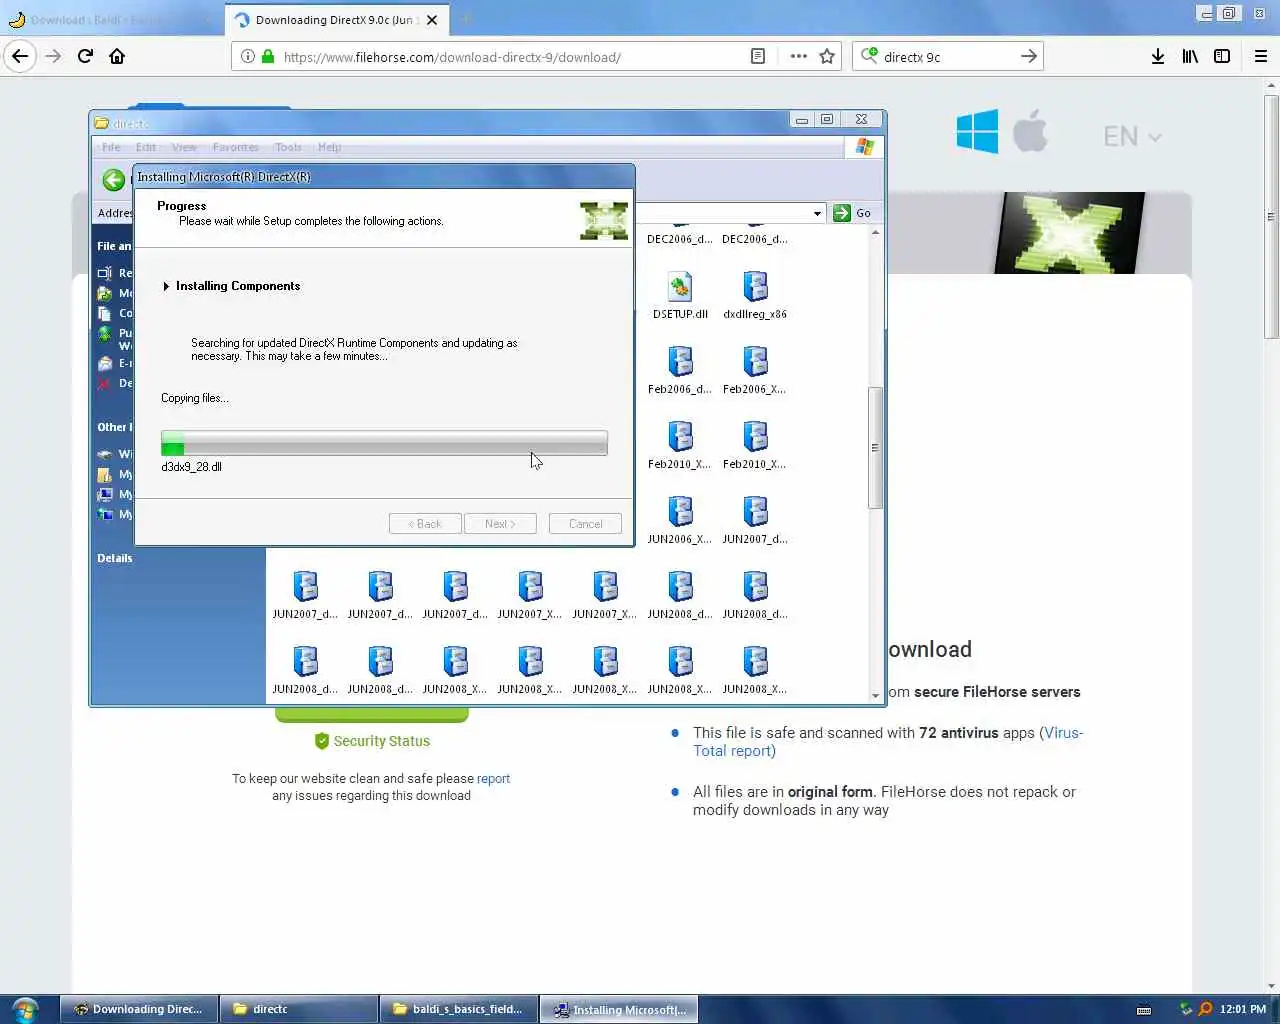Image resolution: width=1280 pixels, height=1024 pixels.
Task: Click the directx 9c search field
Action: (x=945, y=57)
